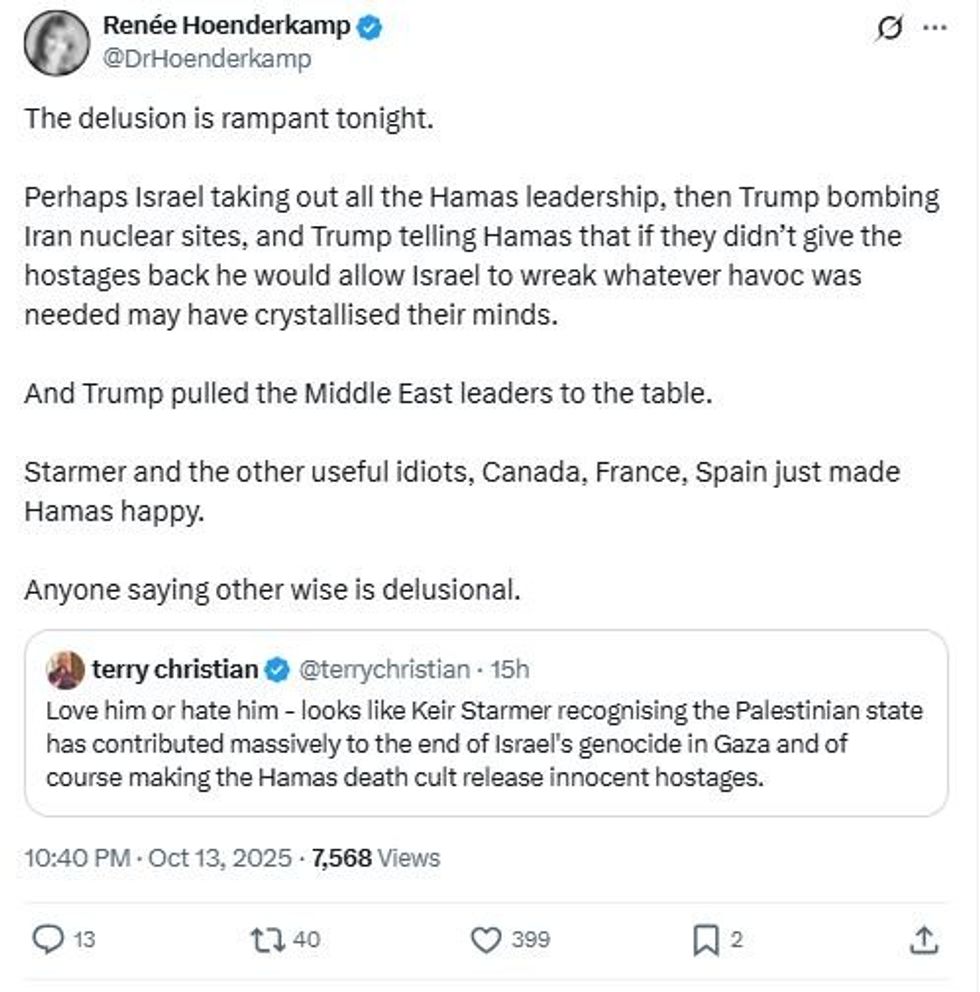Click the terry christian name in quote
The height and width of the screenshot is (992, 980).
[174, 670]
